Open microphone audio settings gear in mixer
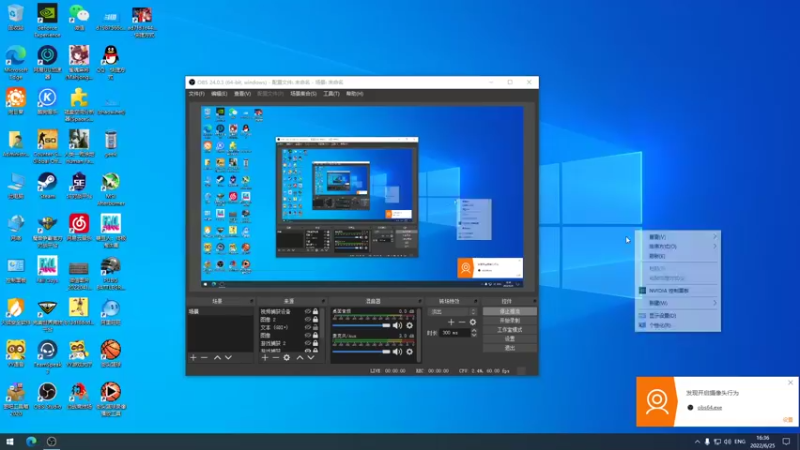This screenshot has height=450, width=800. [409, 352]
